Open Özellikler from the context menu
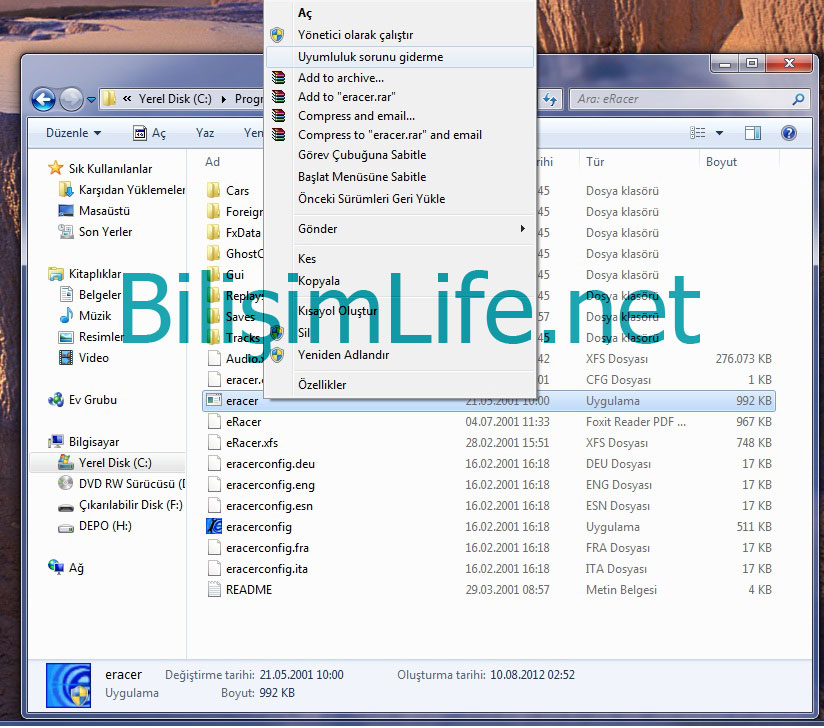824x728 pixels. tap(400, 385)
